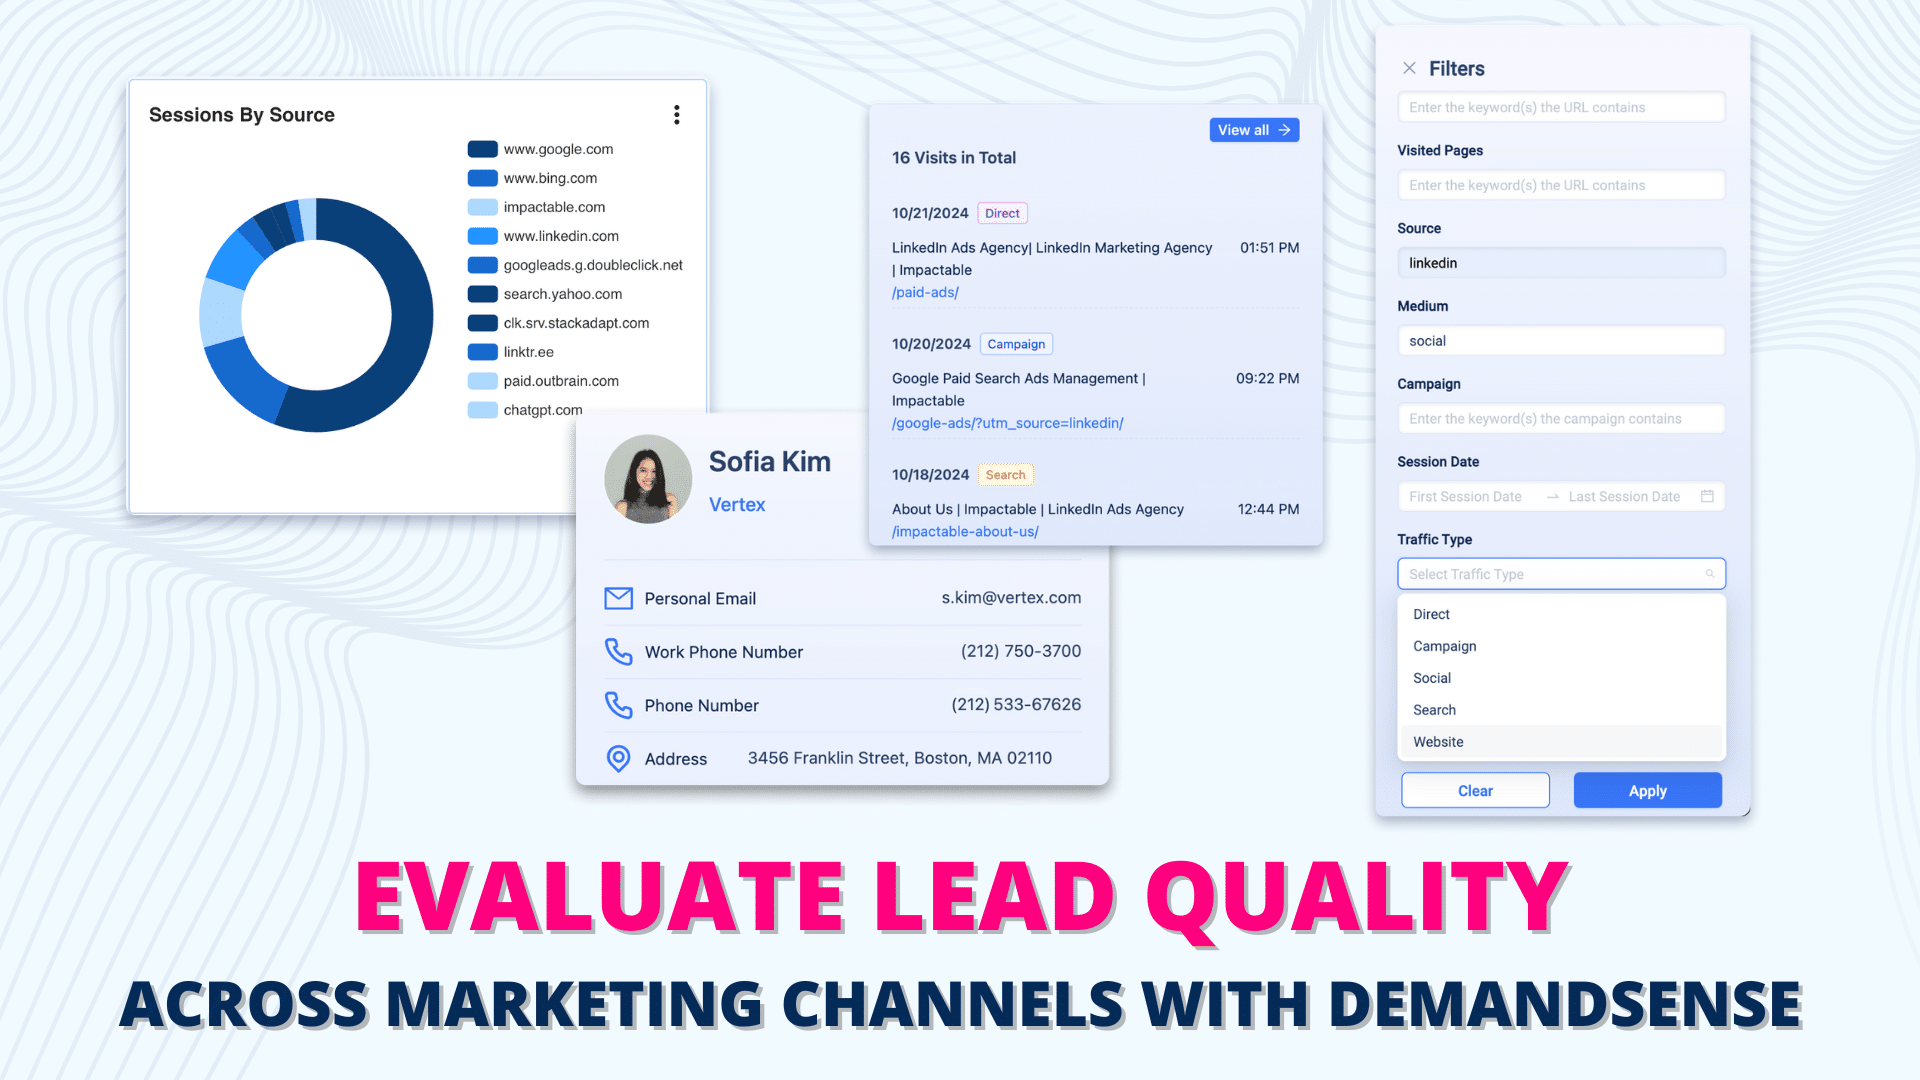Choose Direct in Traffic Type list
The width and height of the screenshot is (1920, 1080).
(1561, 614)
